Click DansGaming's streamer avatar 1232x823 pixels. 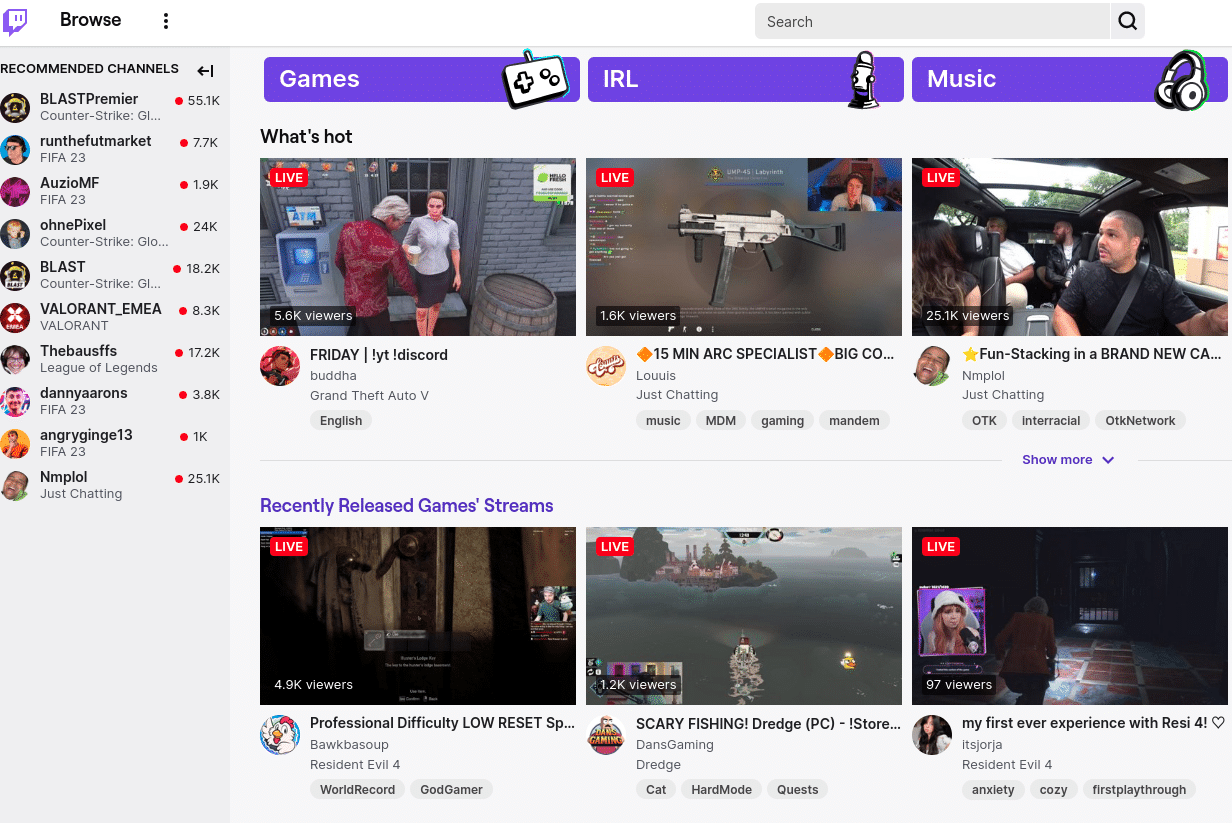coord(606,735)
